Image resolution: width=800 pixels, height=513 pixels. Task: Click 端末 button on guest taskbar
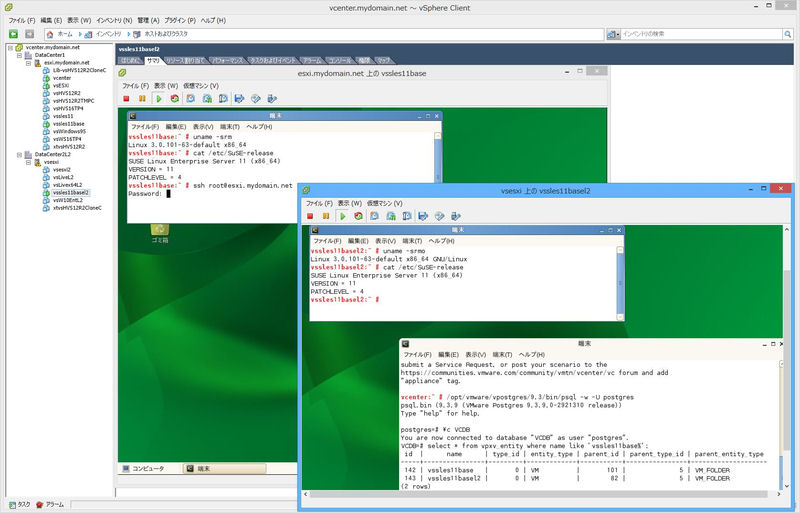pyautogui.click(x=224, y=468)
